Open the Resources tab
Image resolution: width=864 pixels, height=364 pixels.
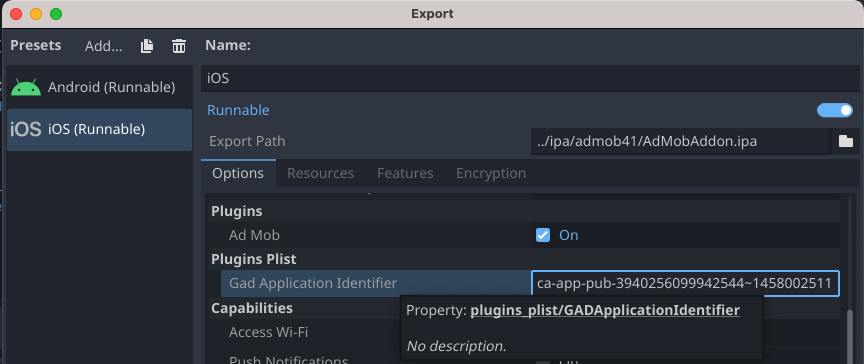pos(320,173)
